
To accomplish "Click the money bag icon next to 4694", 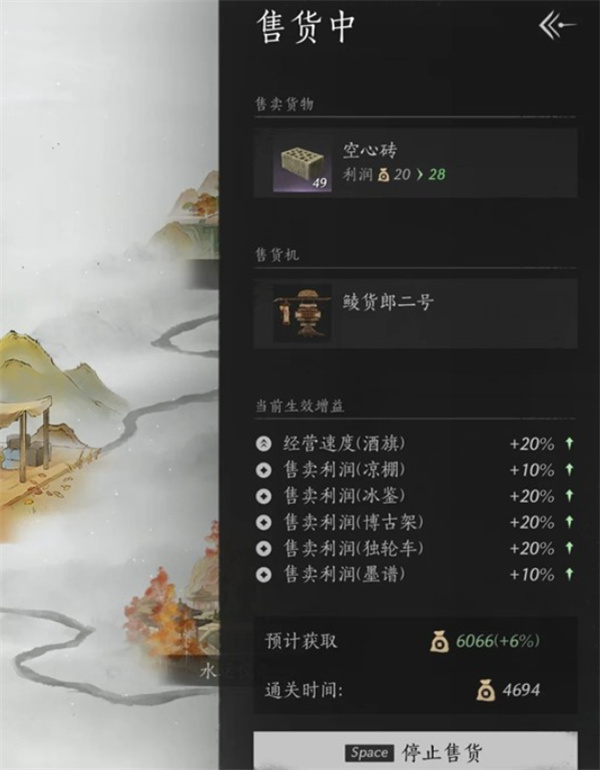I will point(485,690).
